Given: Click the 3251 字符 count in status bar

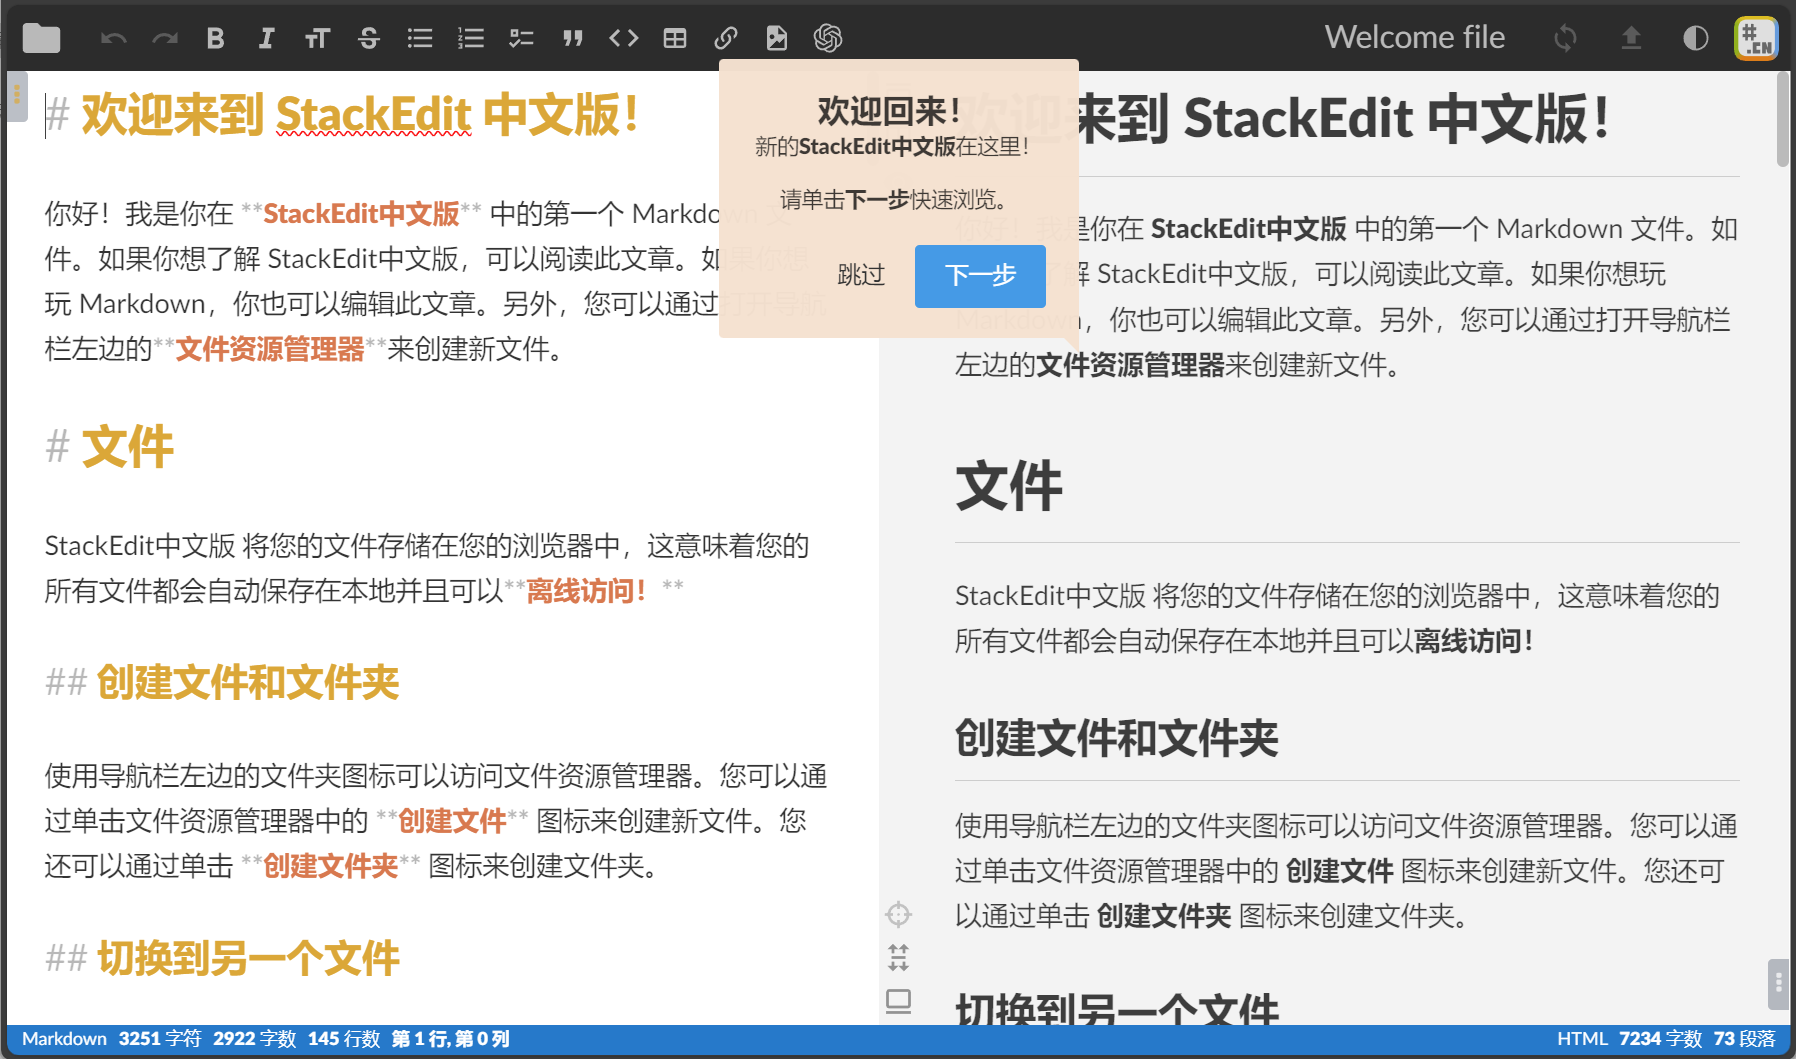Looking at the screenshot, I should click(x=160, y=1039).
